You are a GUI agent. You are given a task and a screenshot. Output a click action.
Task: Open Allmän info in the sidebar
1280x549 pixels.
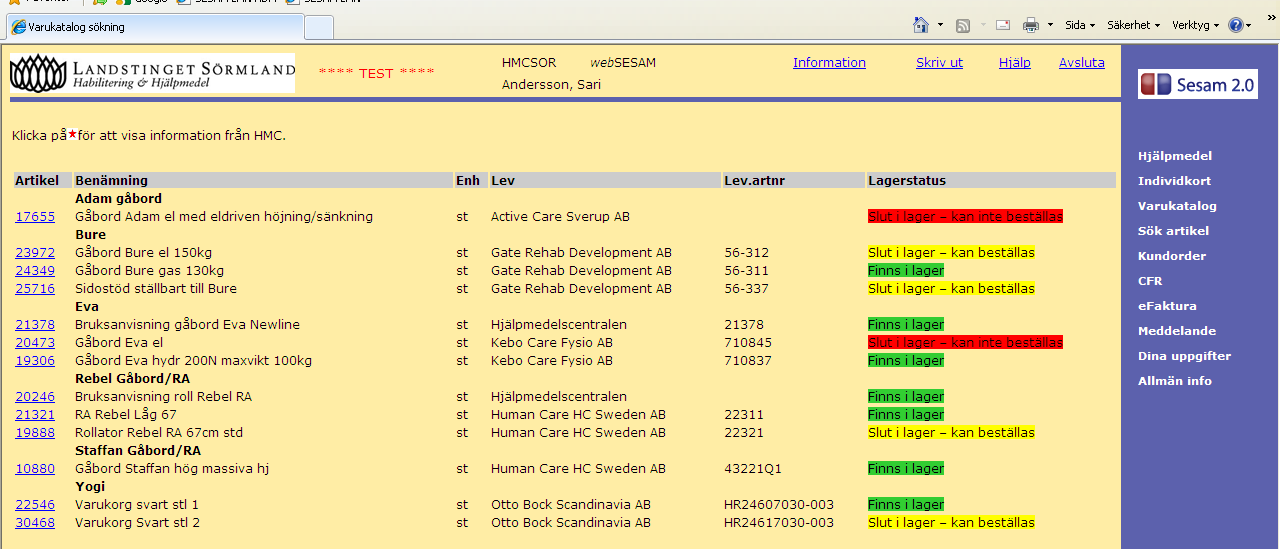pos(1174,381)
